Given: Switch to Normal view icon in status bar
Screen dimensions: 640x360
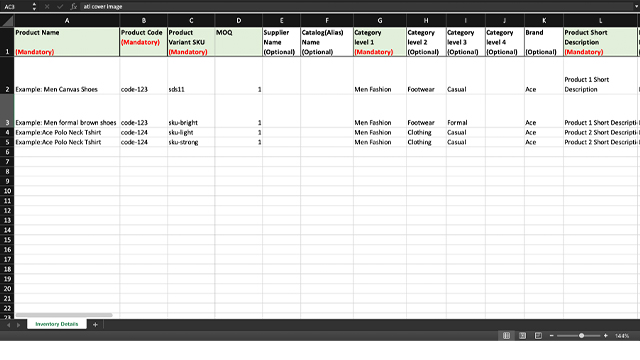Looking at the screenshot, I should (507, 336).
